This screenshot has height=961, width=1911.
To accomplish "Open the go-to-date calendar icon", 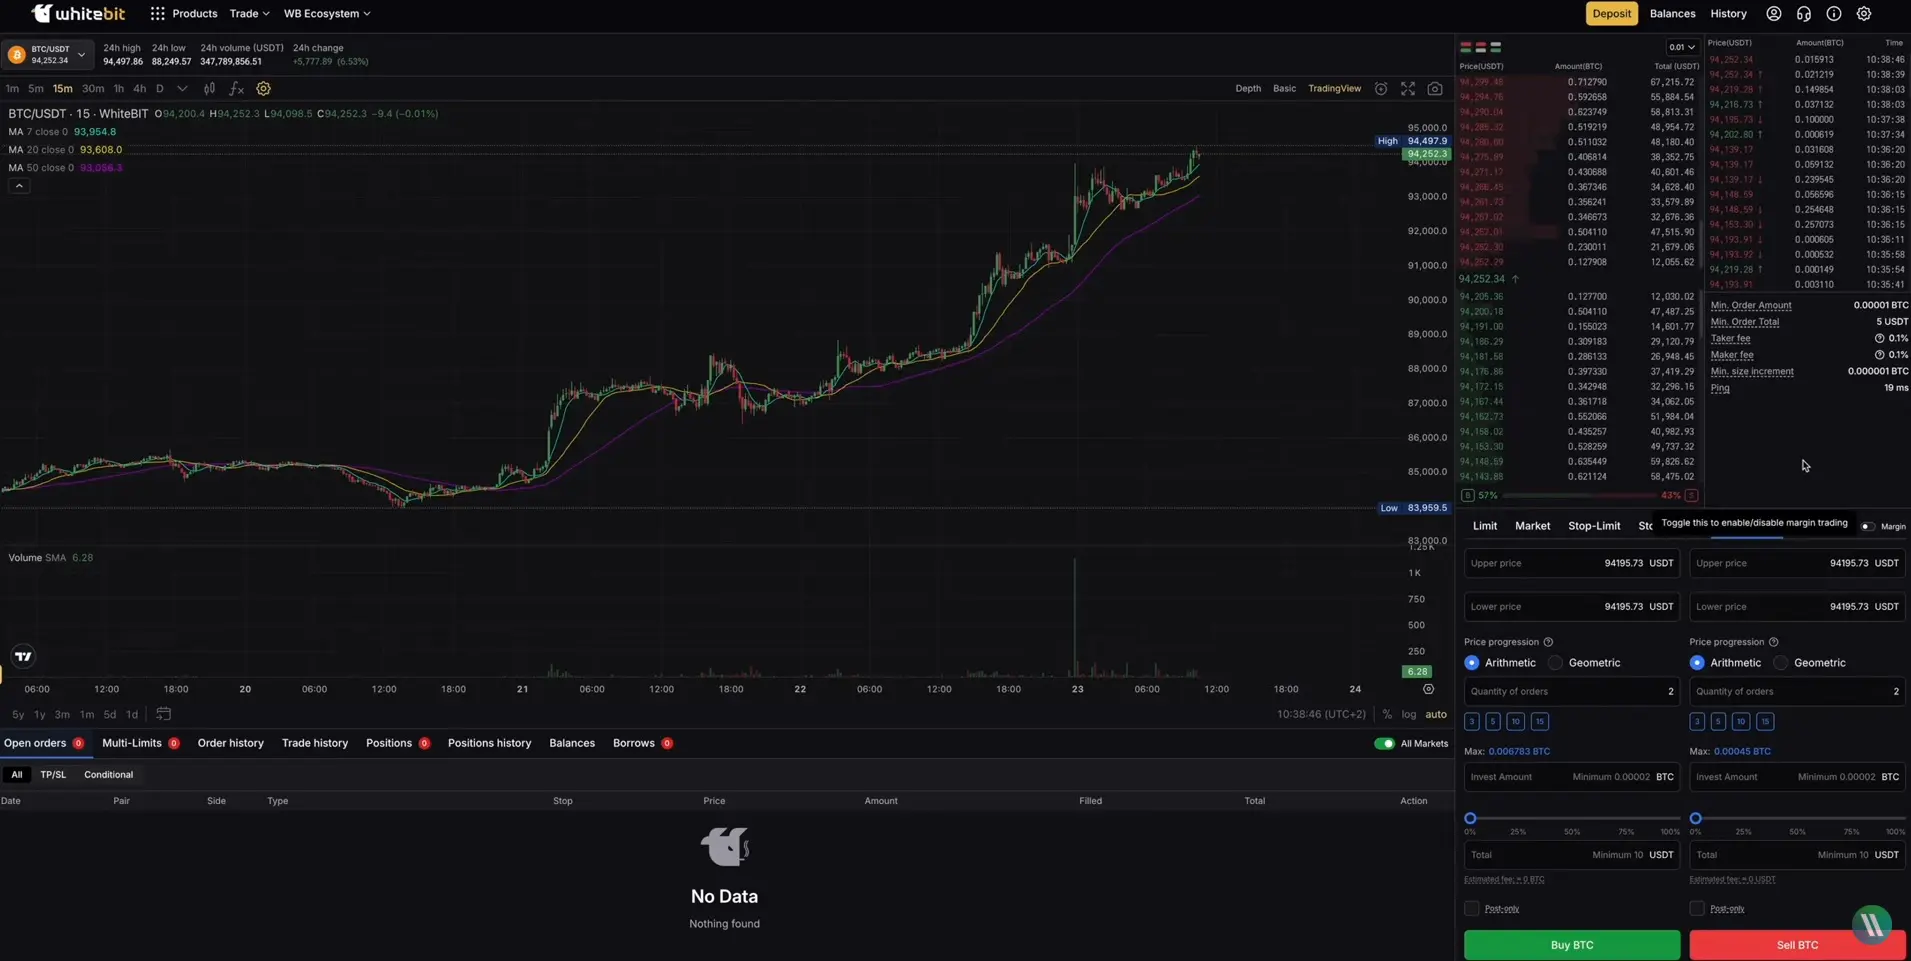I will tap(163, 714).
